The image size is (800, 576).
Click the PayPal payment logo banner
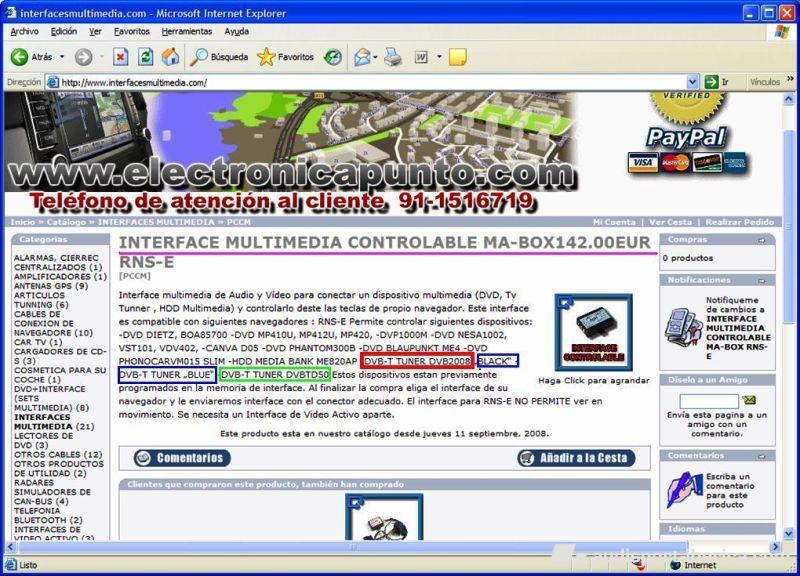coord(687,136)
